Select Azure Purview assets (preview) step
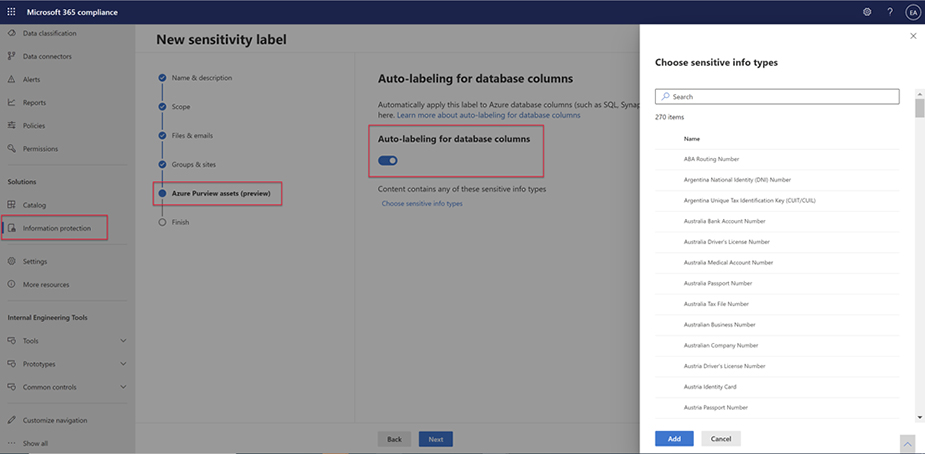The image size is (925, 454). click(x=221, y=193)
